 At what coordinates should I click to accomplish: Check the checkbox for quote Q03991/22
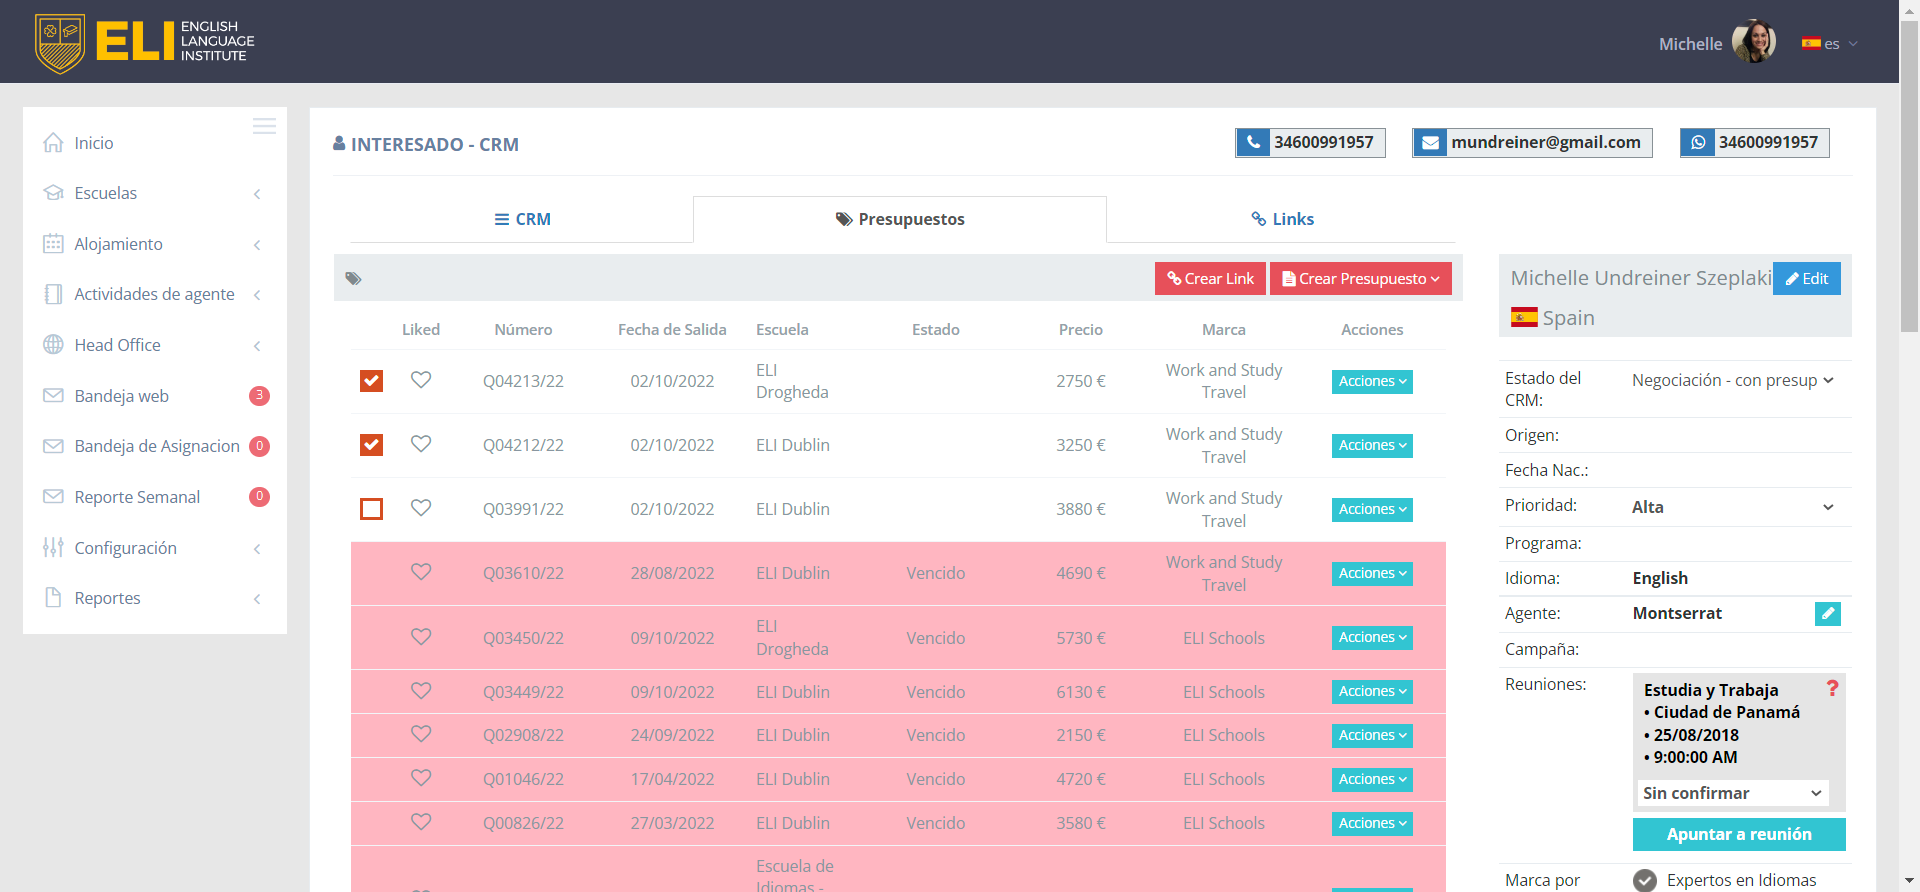coord(371,509)
